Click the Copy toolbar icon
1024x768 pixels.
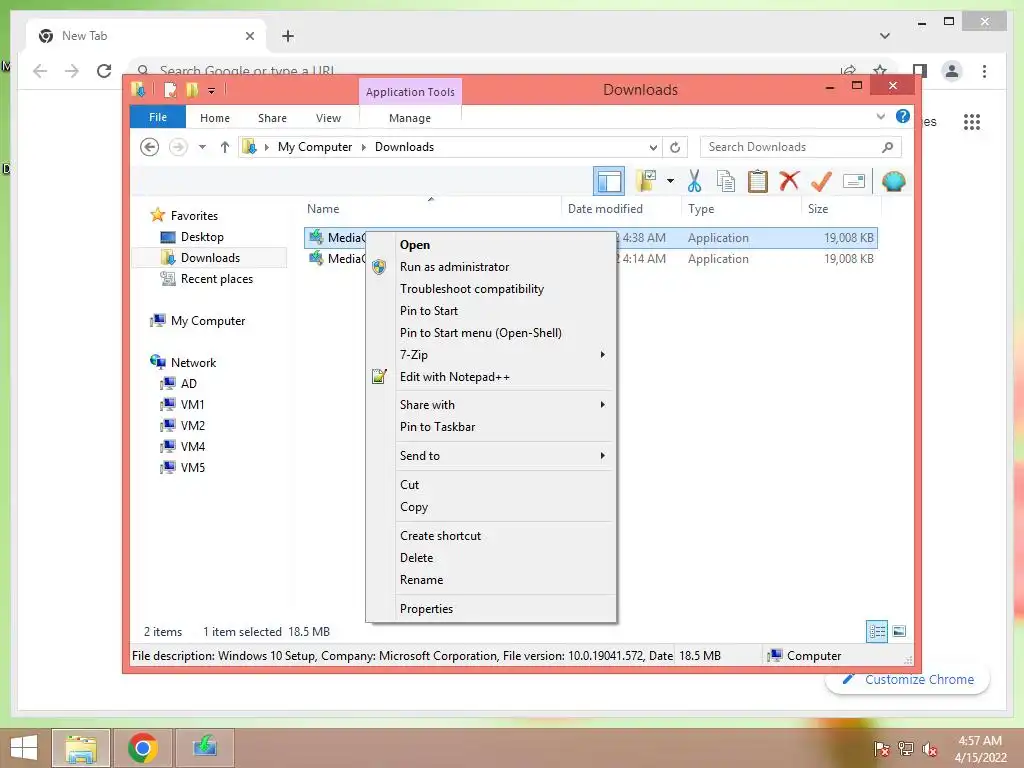coord(726,181)
